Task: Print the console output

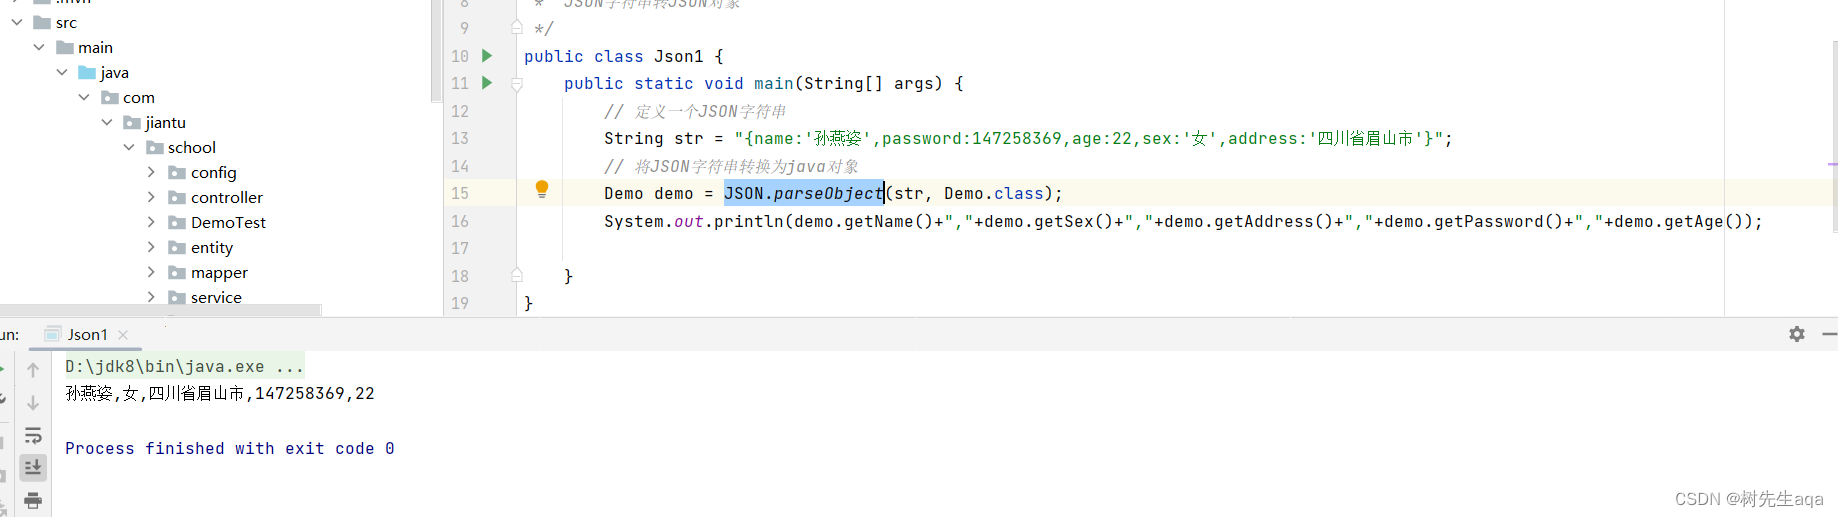Action: (33, 500)
